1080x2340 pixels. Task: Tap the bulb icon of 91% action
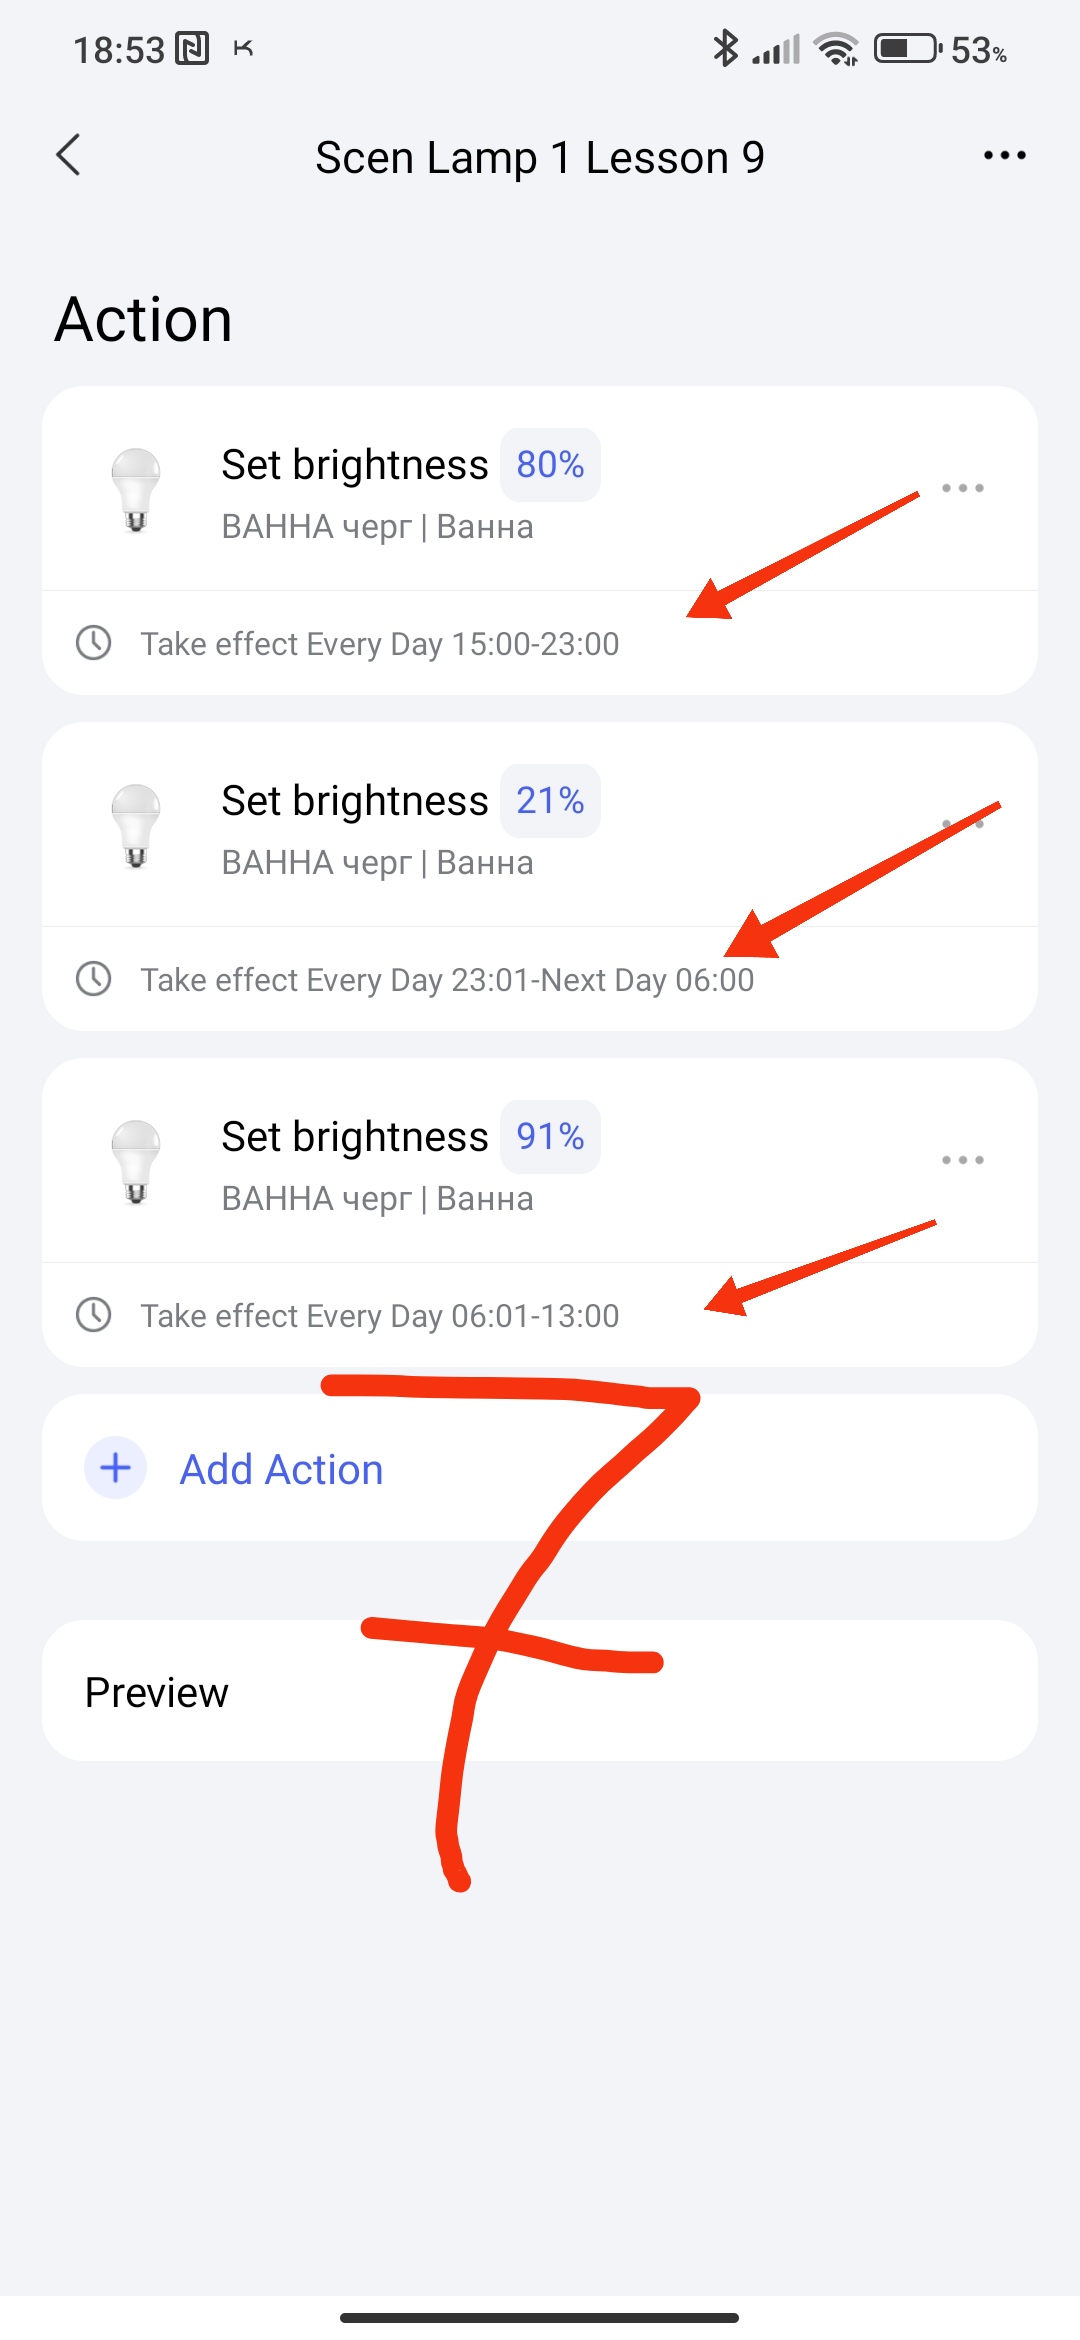click(136, 1162)
